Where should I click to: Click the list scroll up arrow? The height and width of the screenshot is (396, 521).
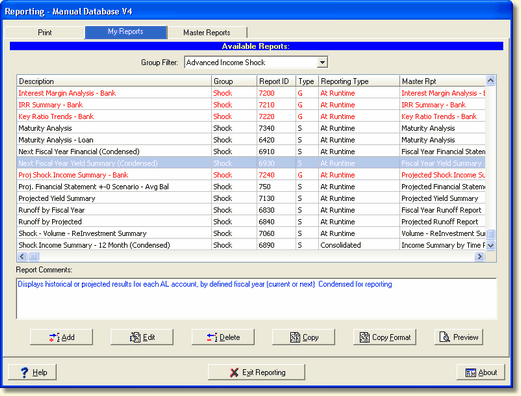point(490,80)
